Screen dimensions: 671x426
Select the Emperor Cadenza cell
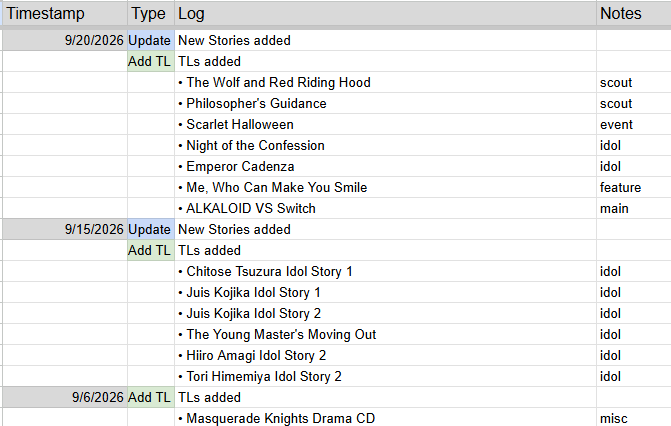tap(385, 166)
